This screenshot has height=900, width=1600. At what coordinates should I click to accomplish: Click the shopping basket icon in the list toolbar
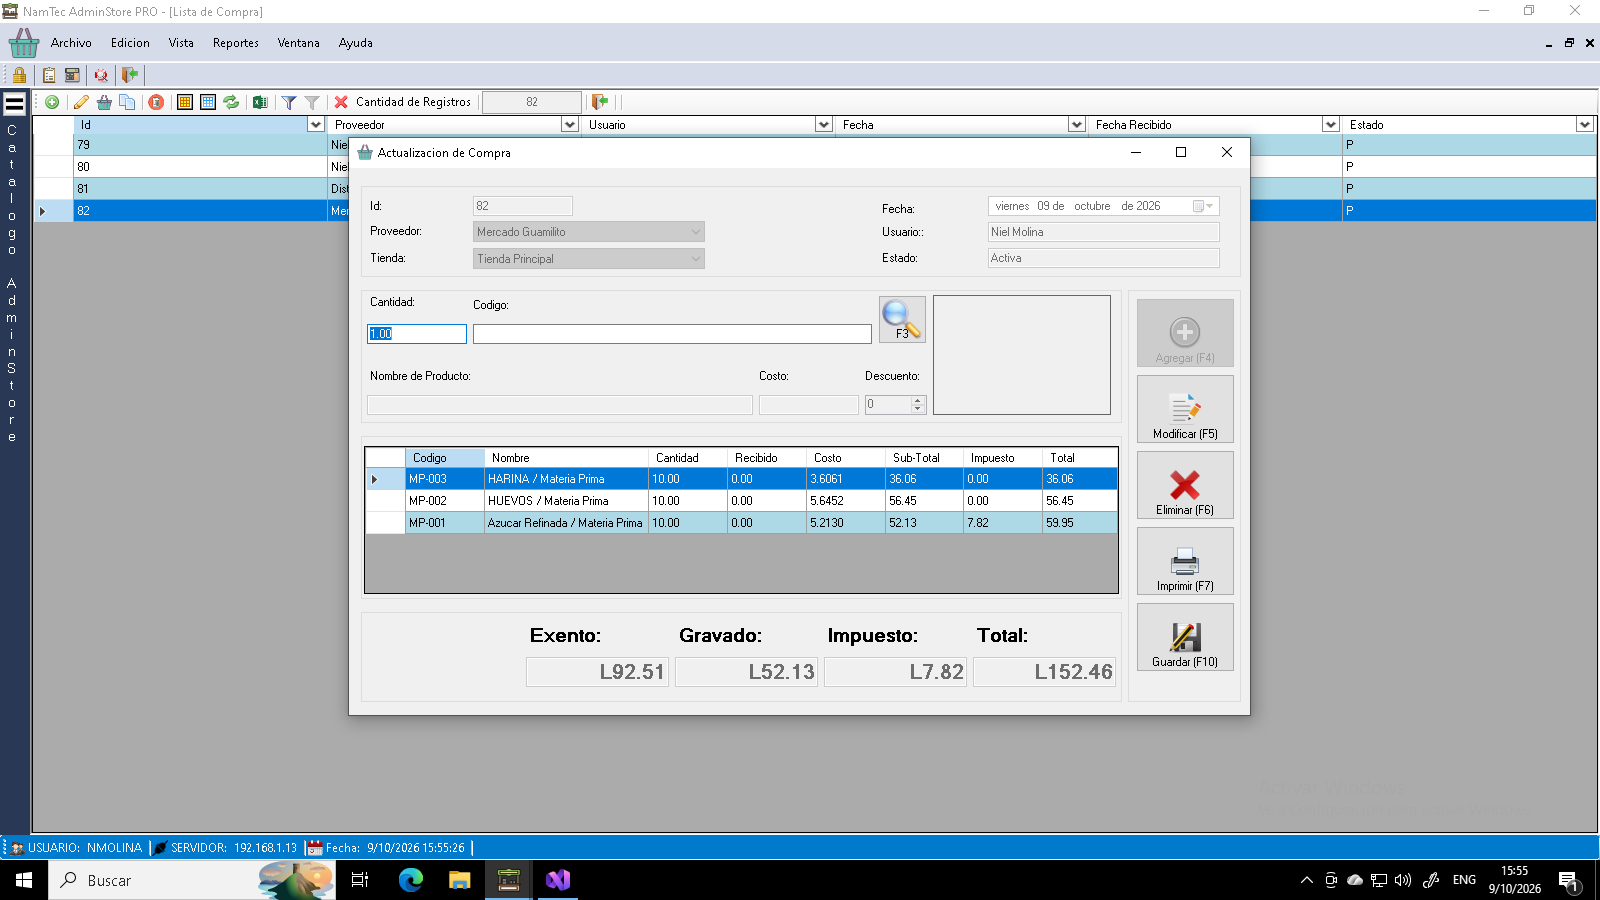point(104,102)
